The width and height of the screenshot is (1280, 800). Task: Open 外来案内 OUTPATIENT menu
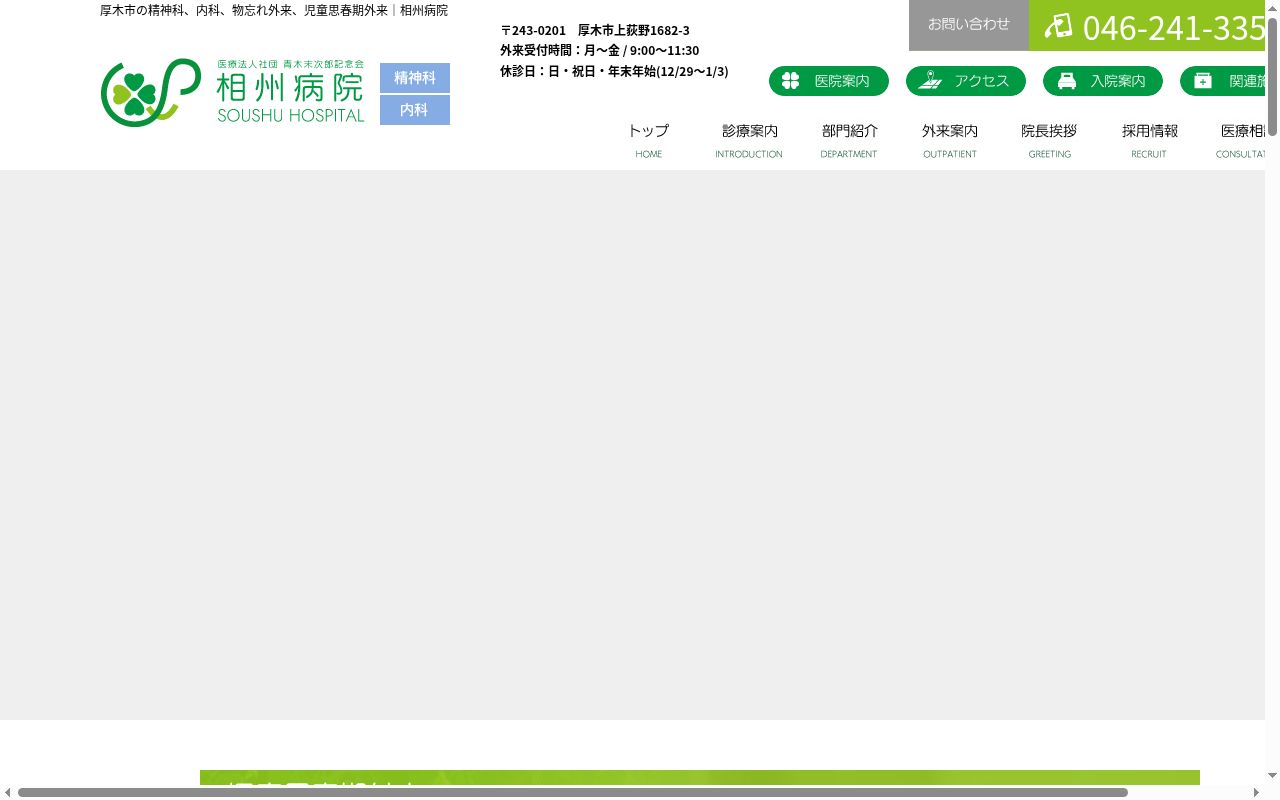950,140
